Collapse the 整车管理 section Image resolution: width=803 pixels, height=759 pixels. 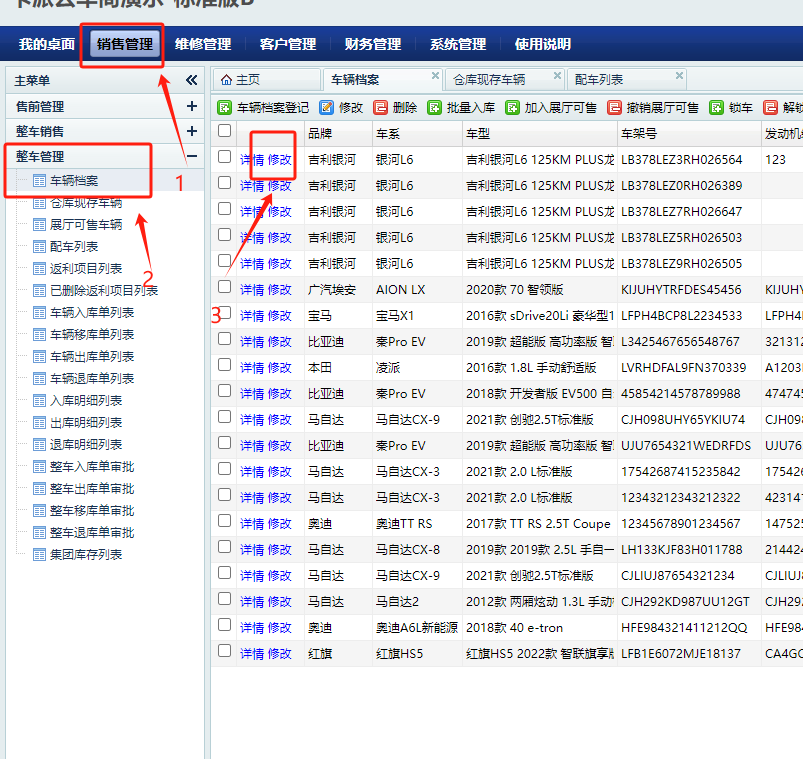coord(191,156)
